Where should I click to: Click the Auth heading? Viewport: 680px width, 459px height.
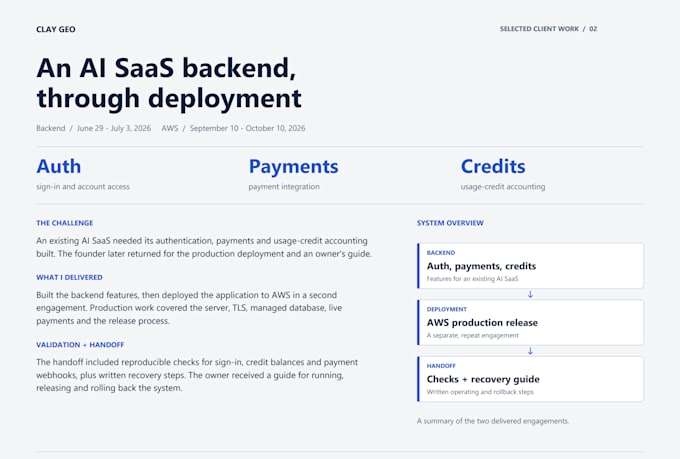tap(59, 166)
